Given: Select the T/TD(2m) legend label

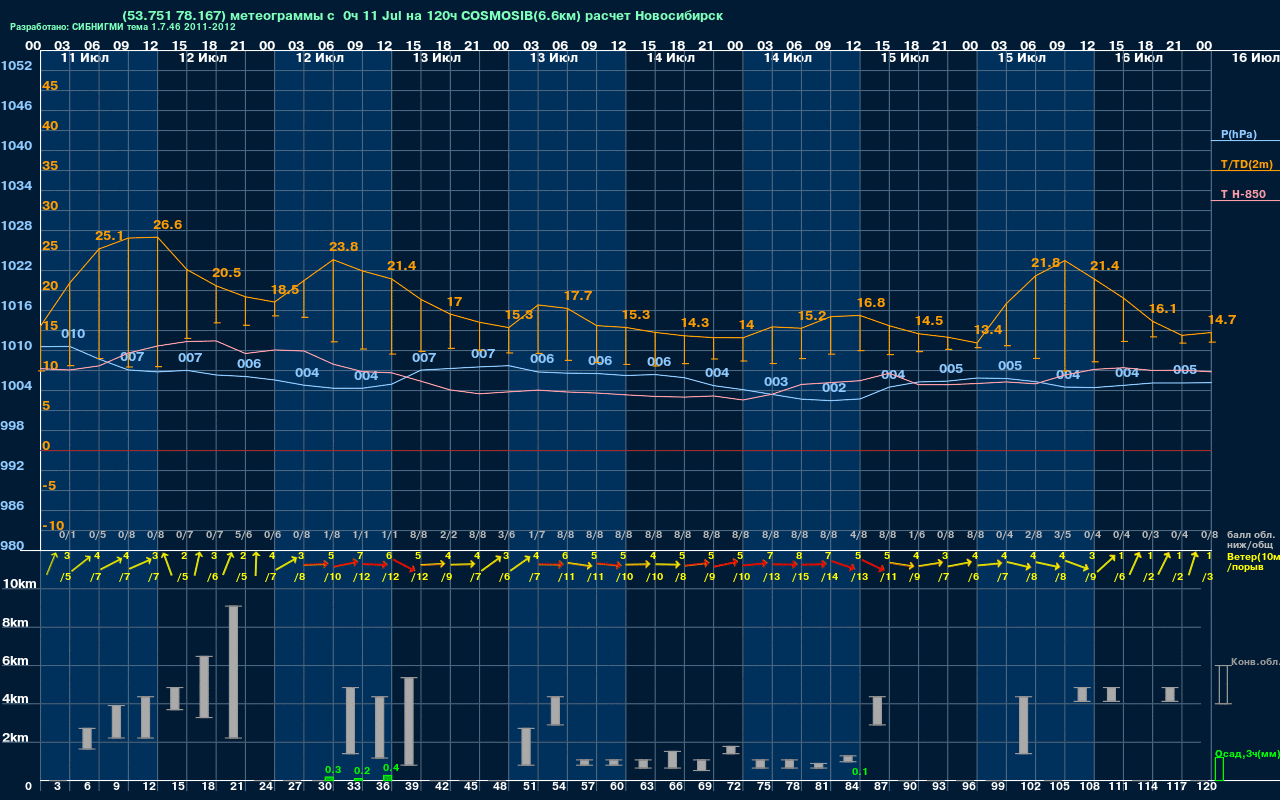Looking at the screenshot, I should (x=1245, y=164).
